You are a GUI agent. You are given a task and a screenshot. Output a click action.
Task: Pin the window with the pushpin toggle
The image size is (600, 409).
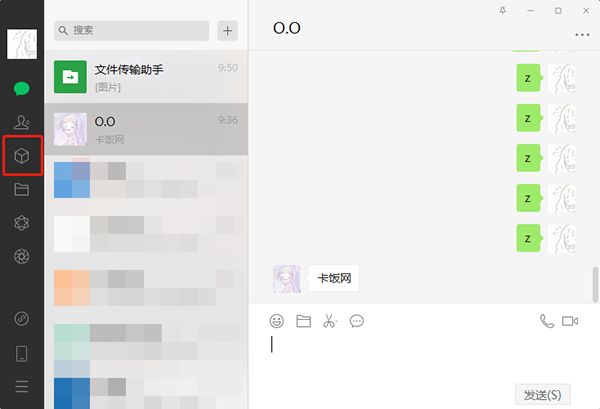(503, 11)
